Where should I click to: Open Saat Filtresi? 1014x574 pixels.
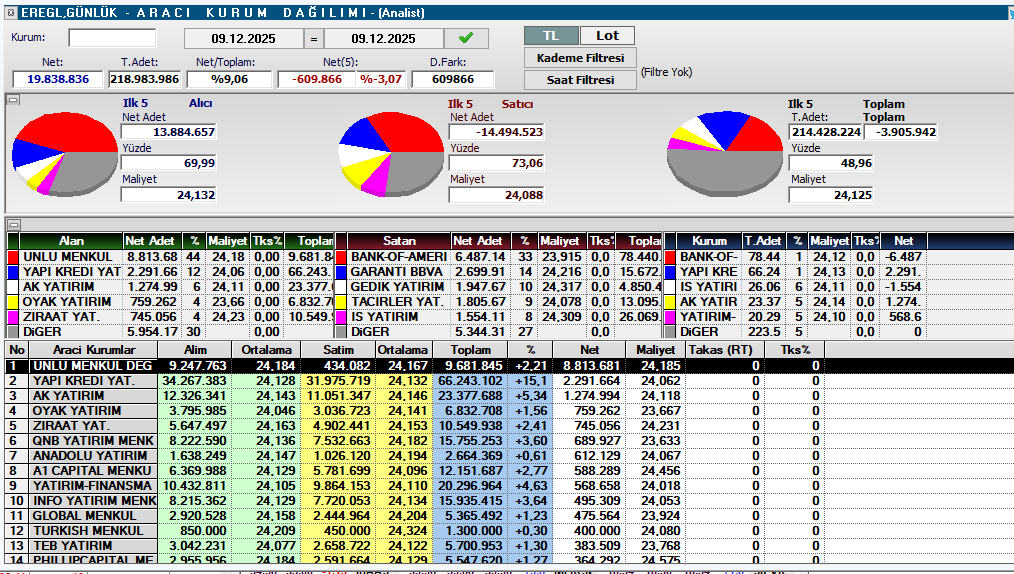click(580, 80)
